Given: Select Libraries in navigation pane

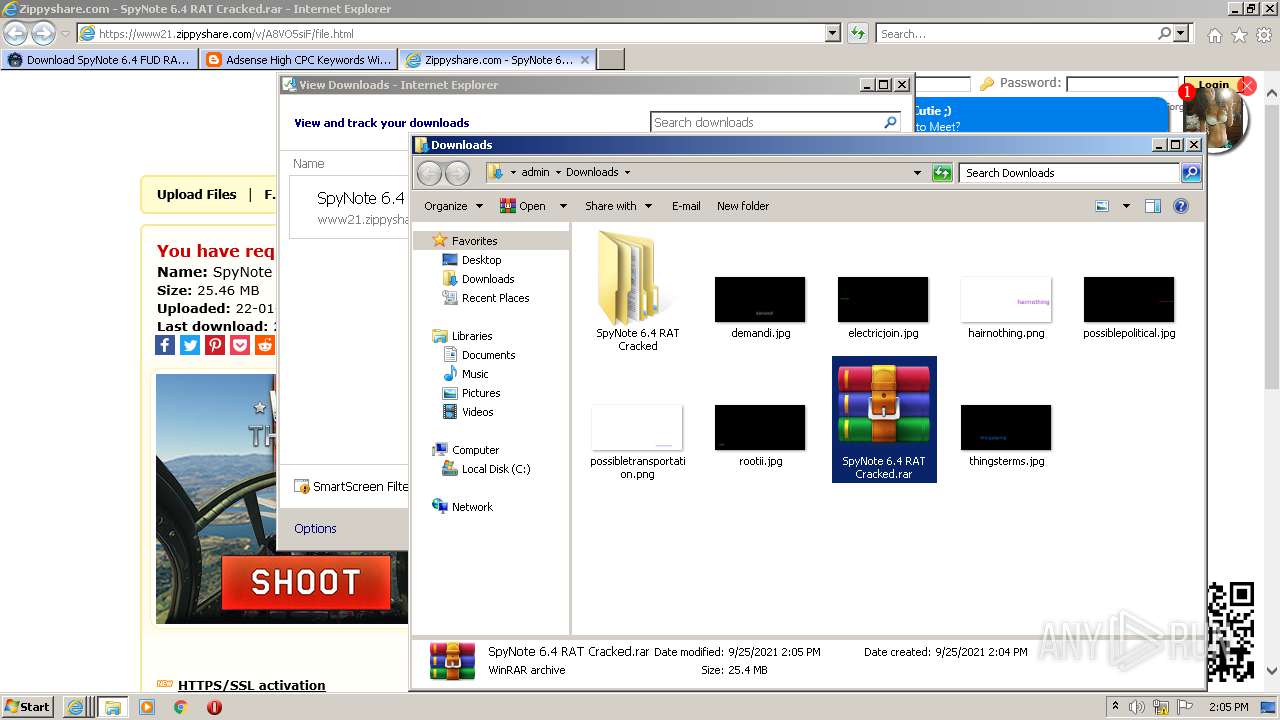Looking at the screenshot, I should click(x=471, y=336).
